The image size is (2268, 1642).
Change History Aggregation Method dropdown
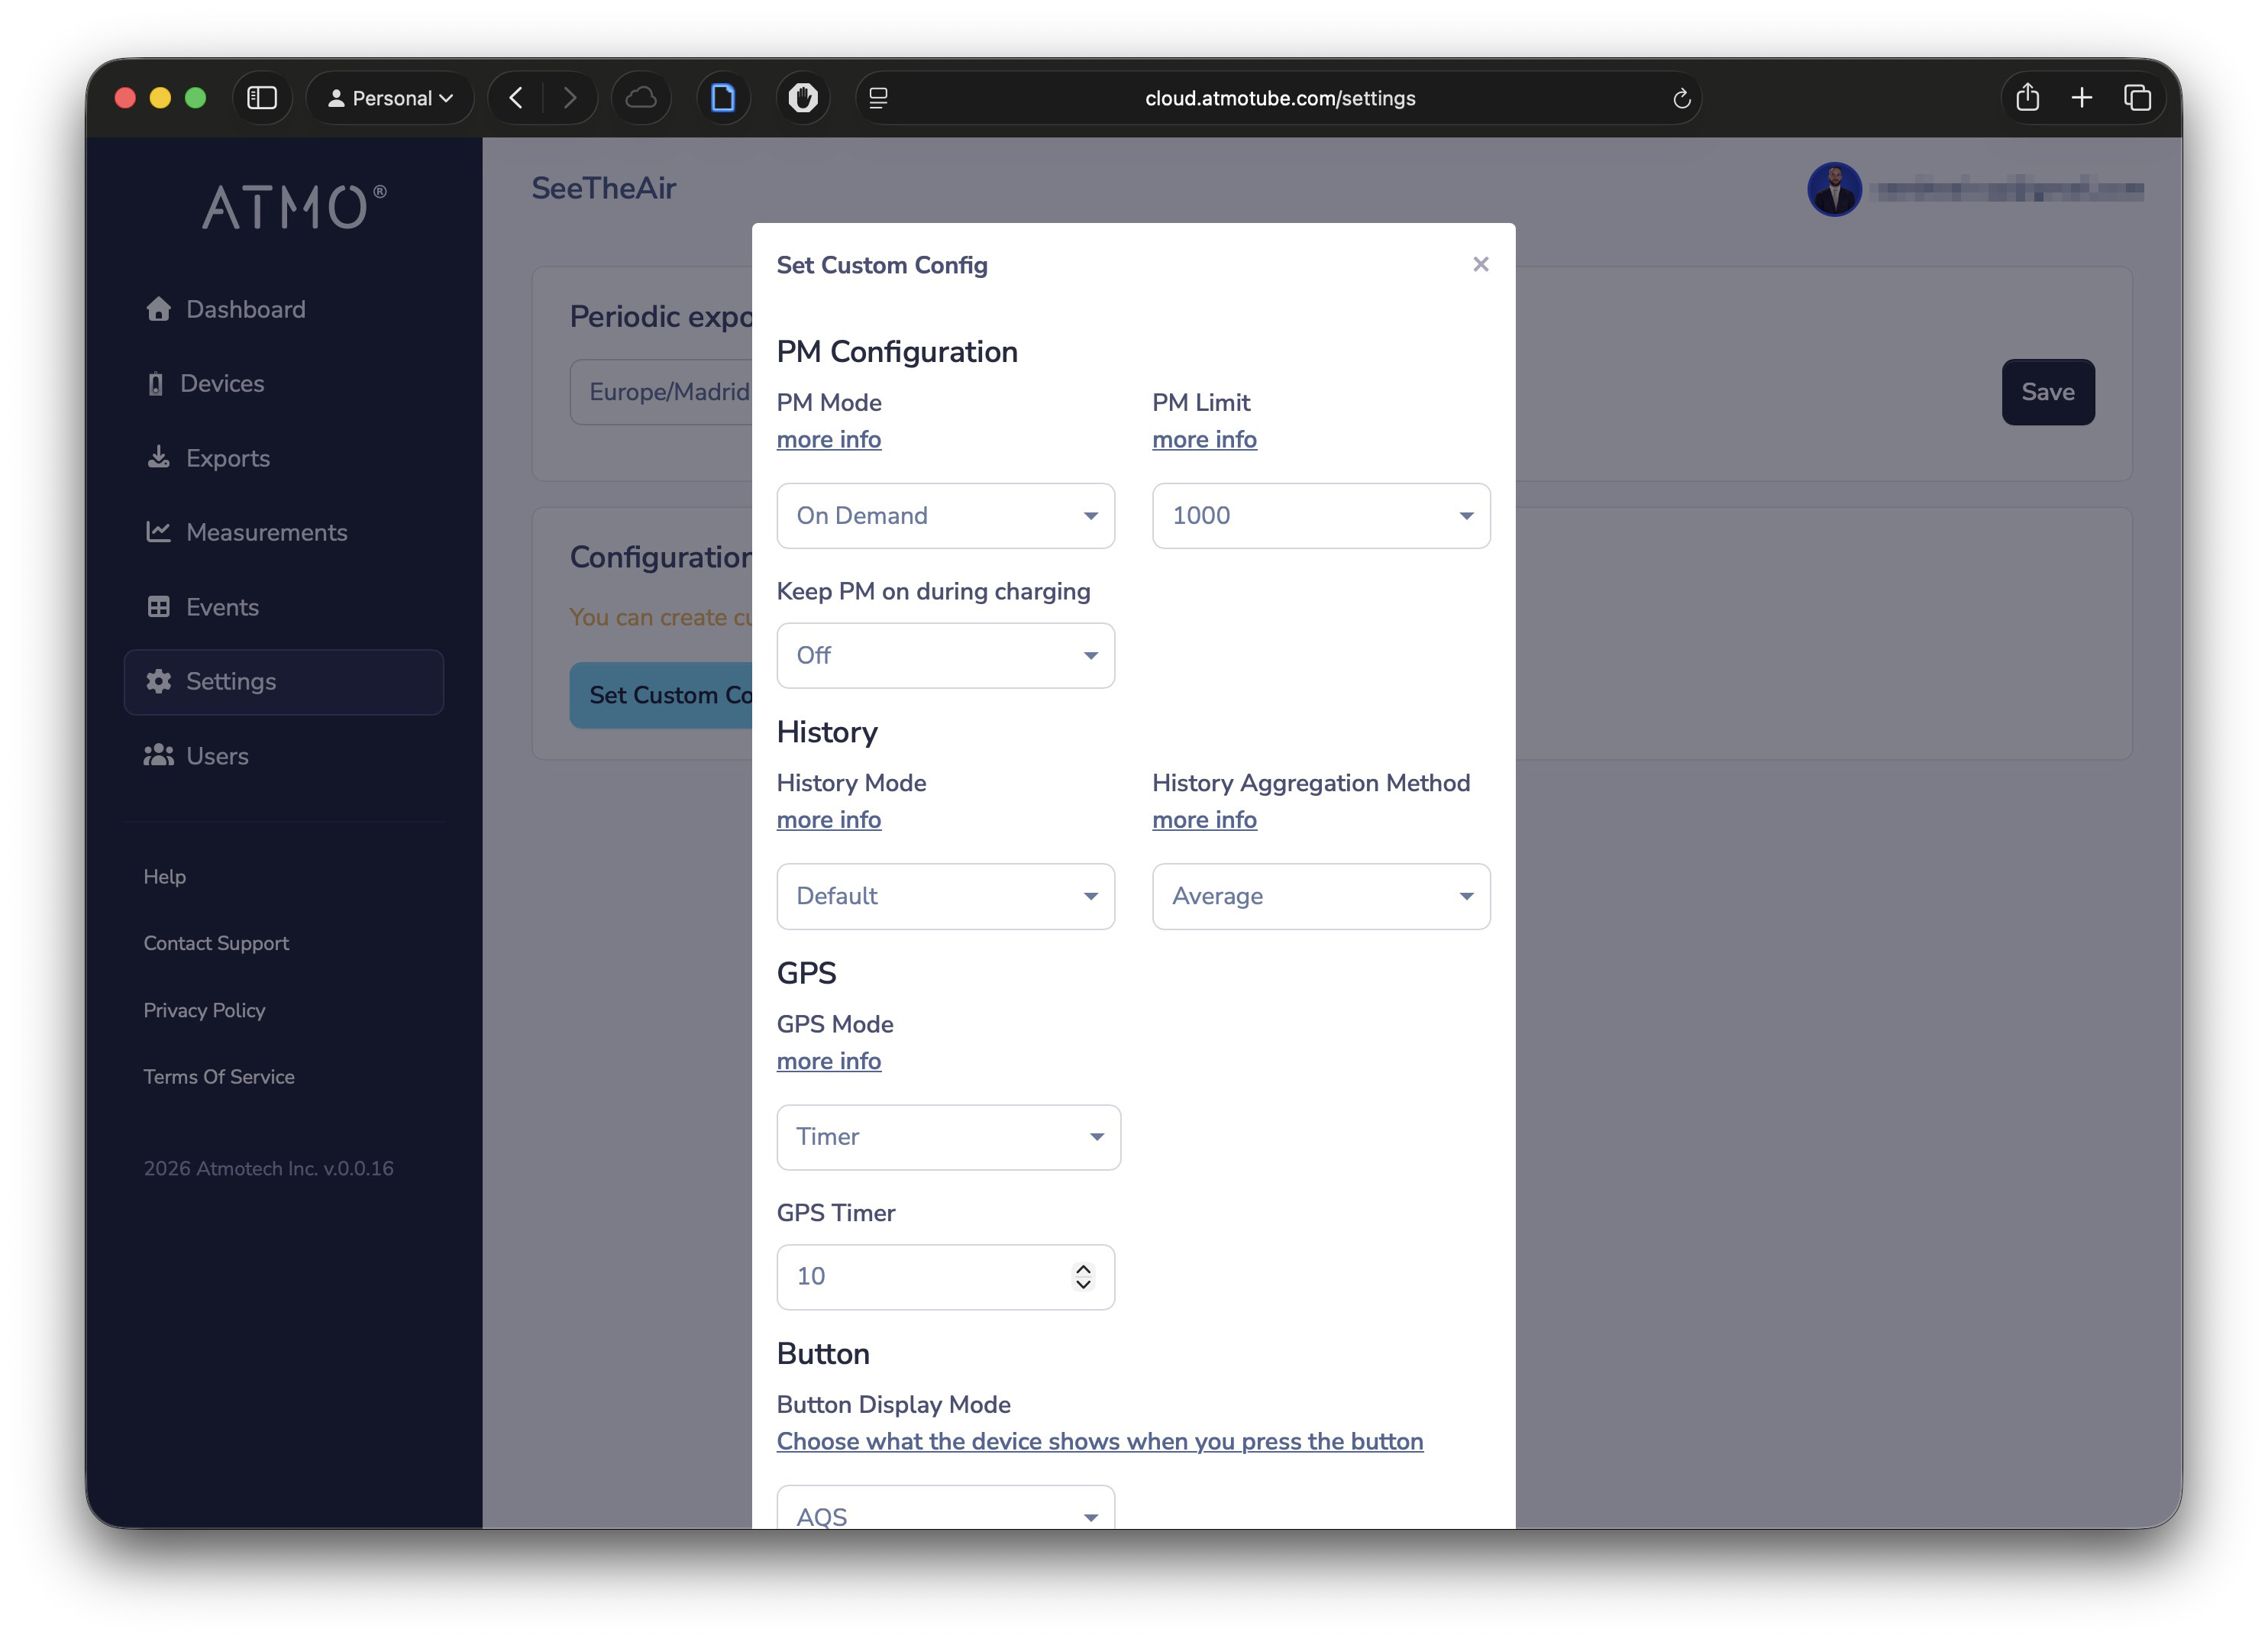tap(1320, 896)
